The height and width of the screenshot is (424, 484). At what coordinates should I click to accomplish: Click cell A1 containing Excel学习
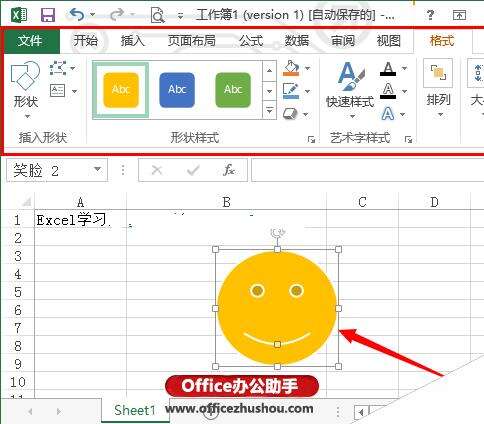click(x=80, y=220)
